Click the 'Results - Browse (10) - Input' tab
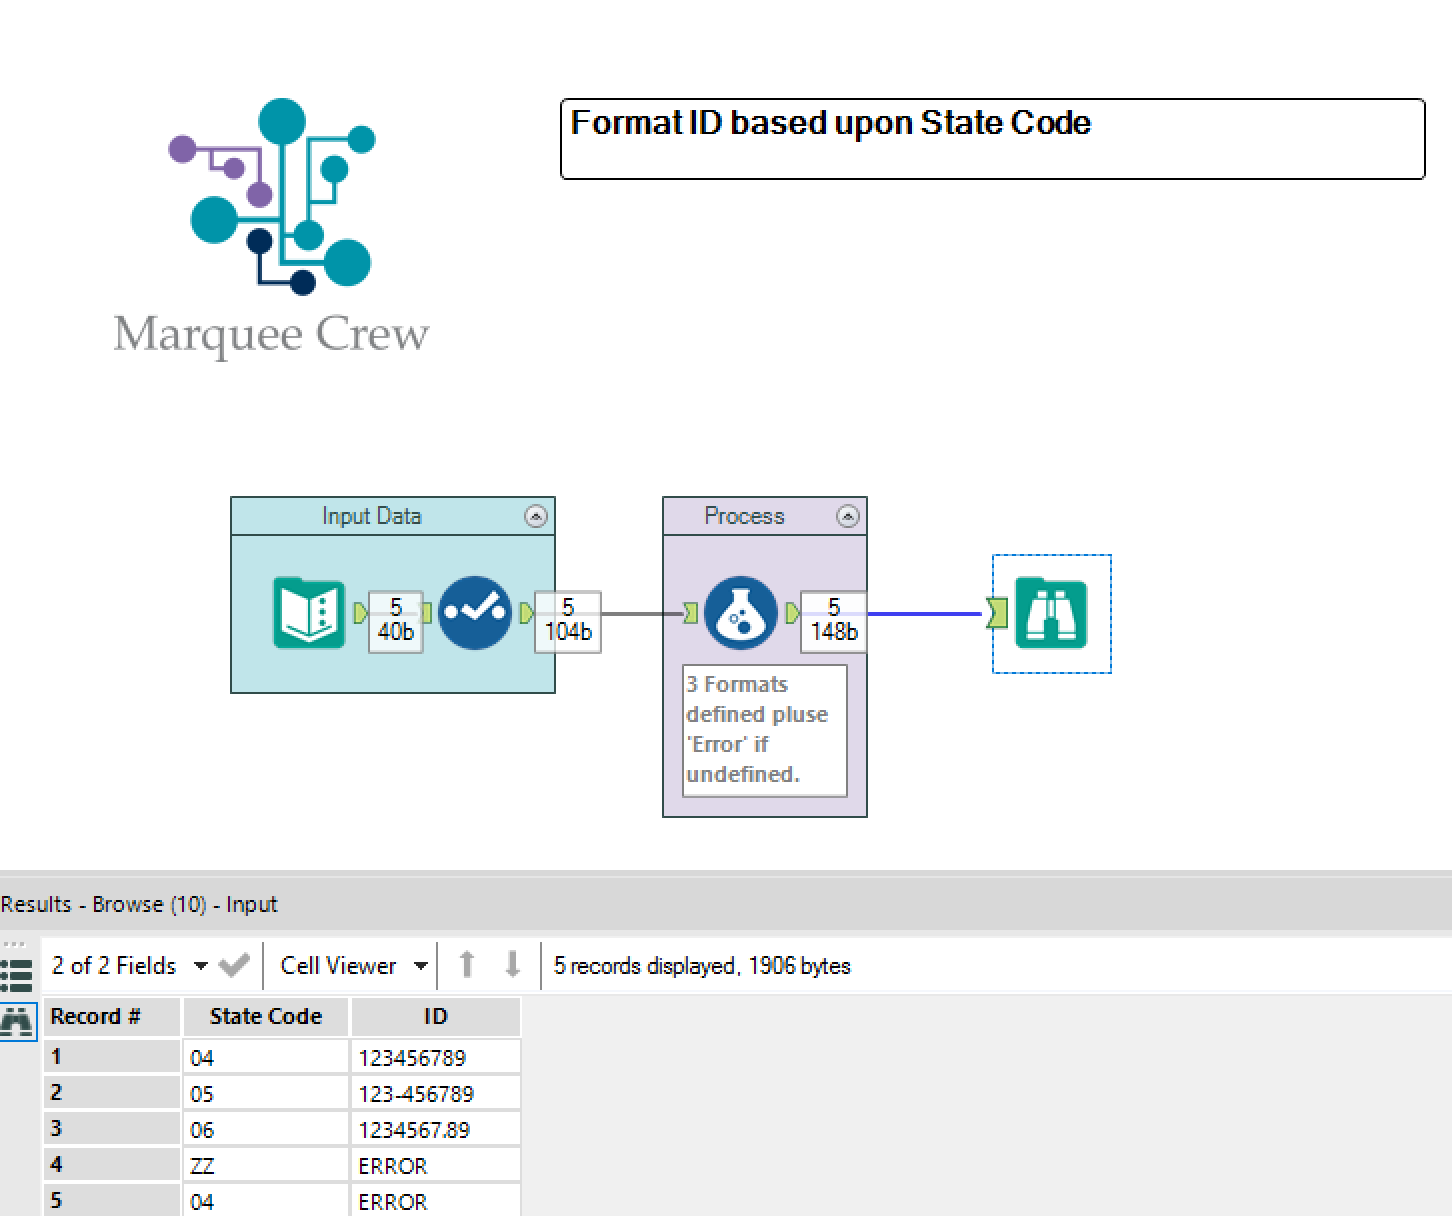 139,904
